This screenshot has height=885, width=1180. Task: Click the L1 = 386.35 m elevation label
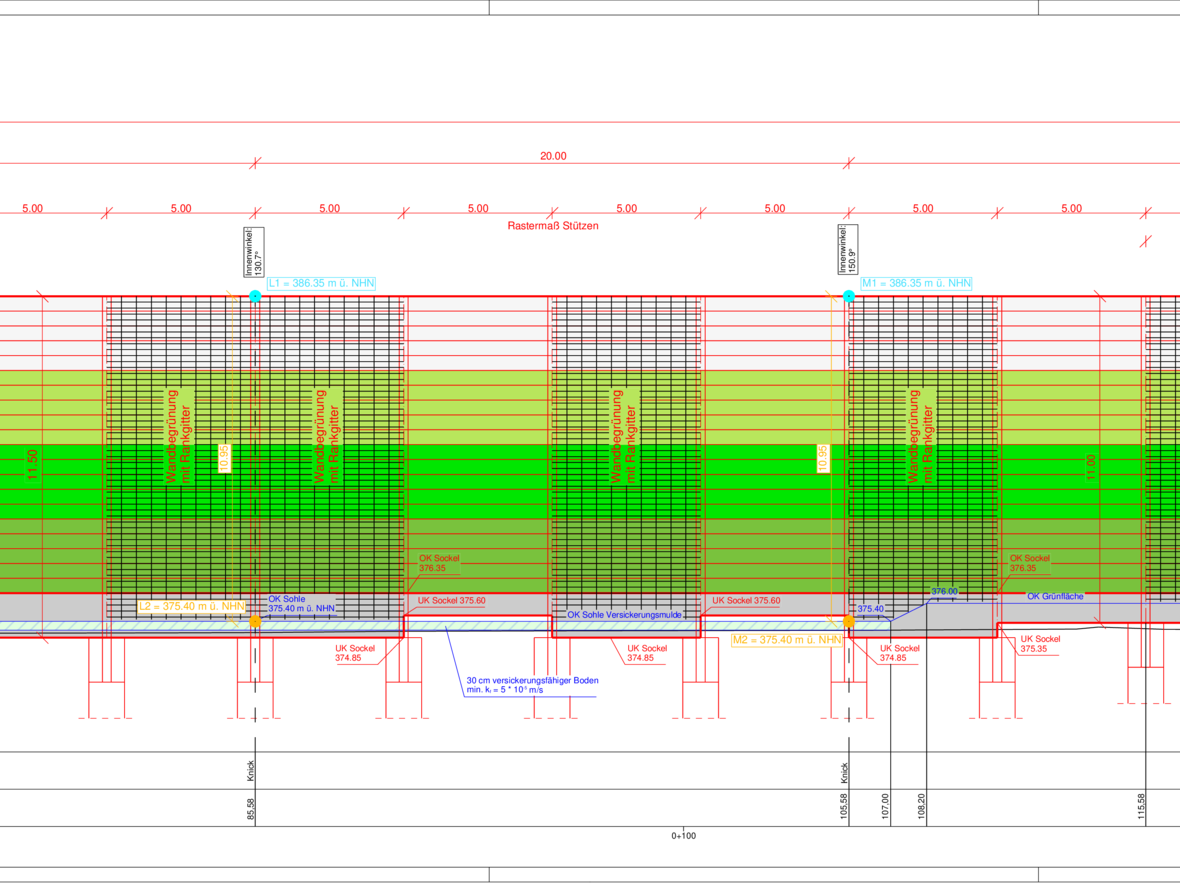pyautogui.click(x=321, y=283)
